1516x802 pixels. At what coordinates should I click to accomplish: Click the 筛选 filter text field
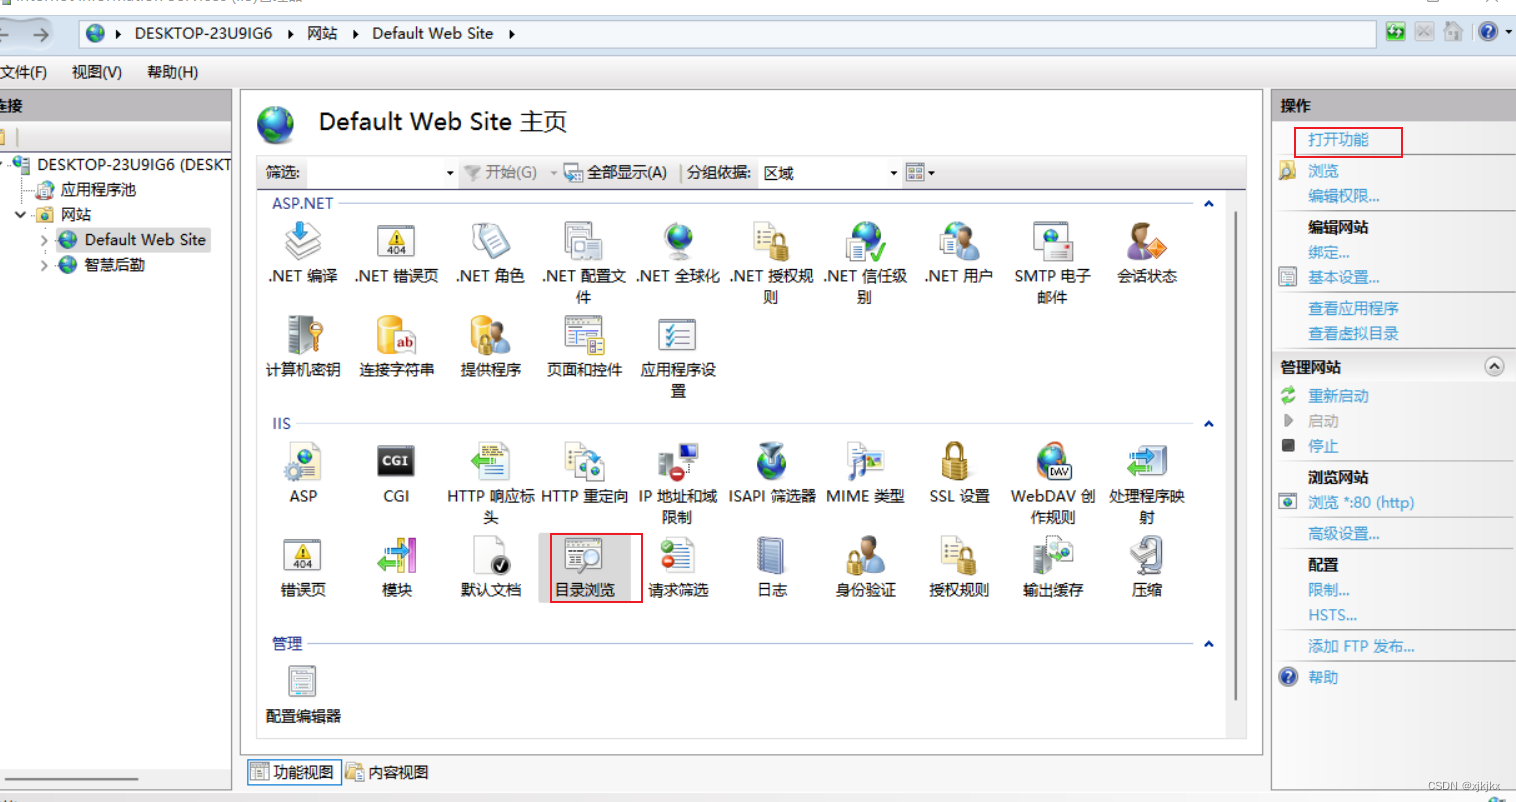pos(372,173)
